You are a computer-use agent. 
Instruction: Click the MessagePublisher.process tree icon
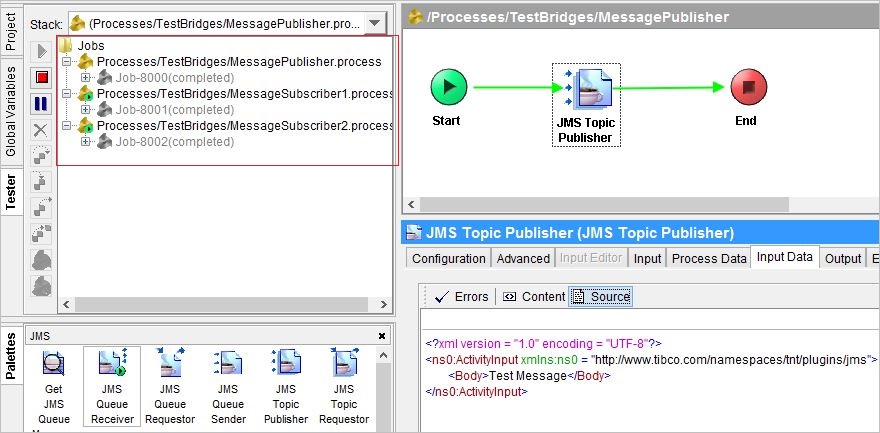click(x=85, y=62)
